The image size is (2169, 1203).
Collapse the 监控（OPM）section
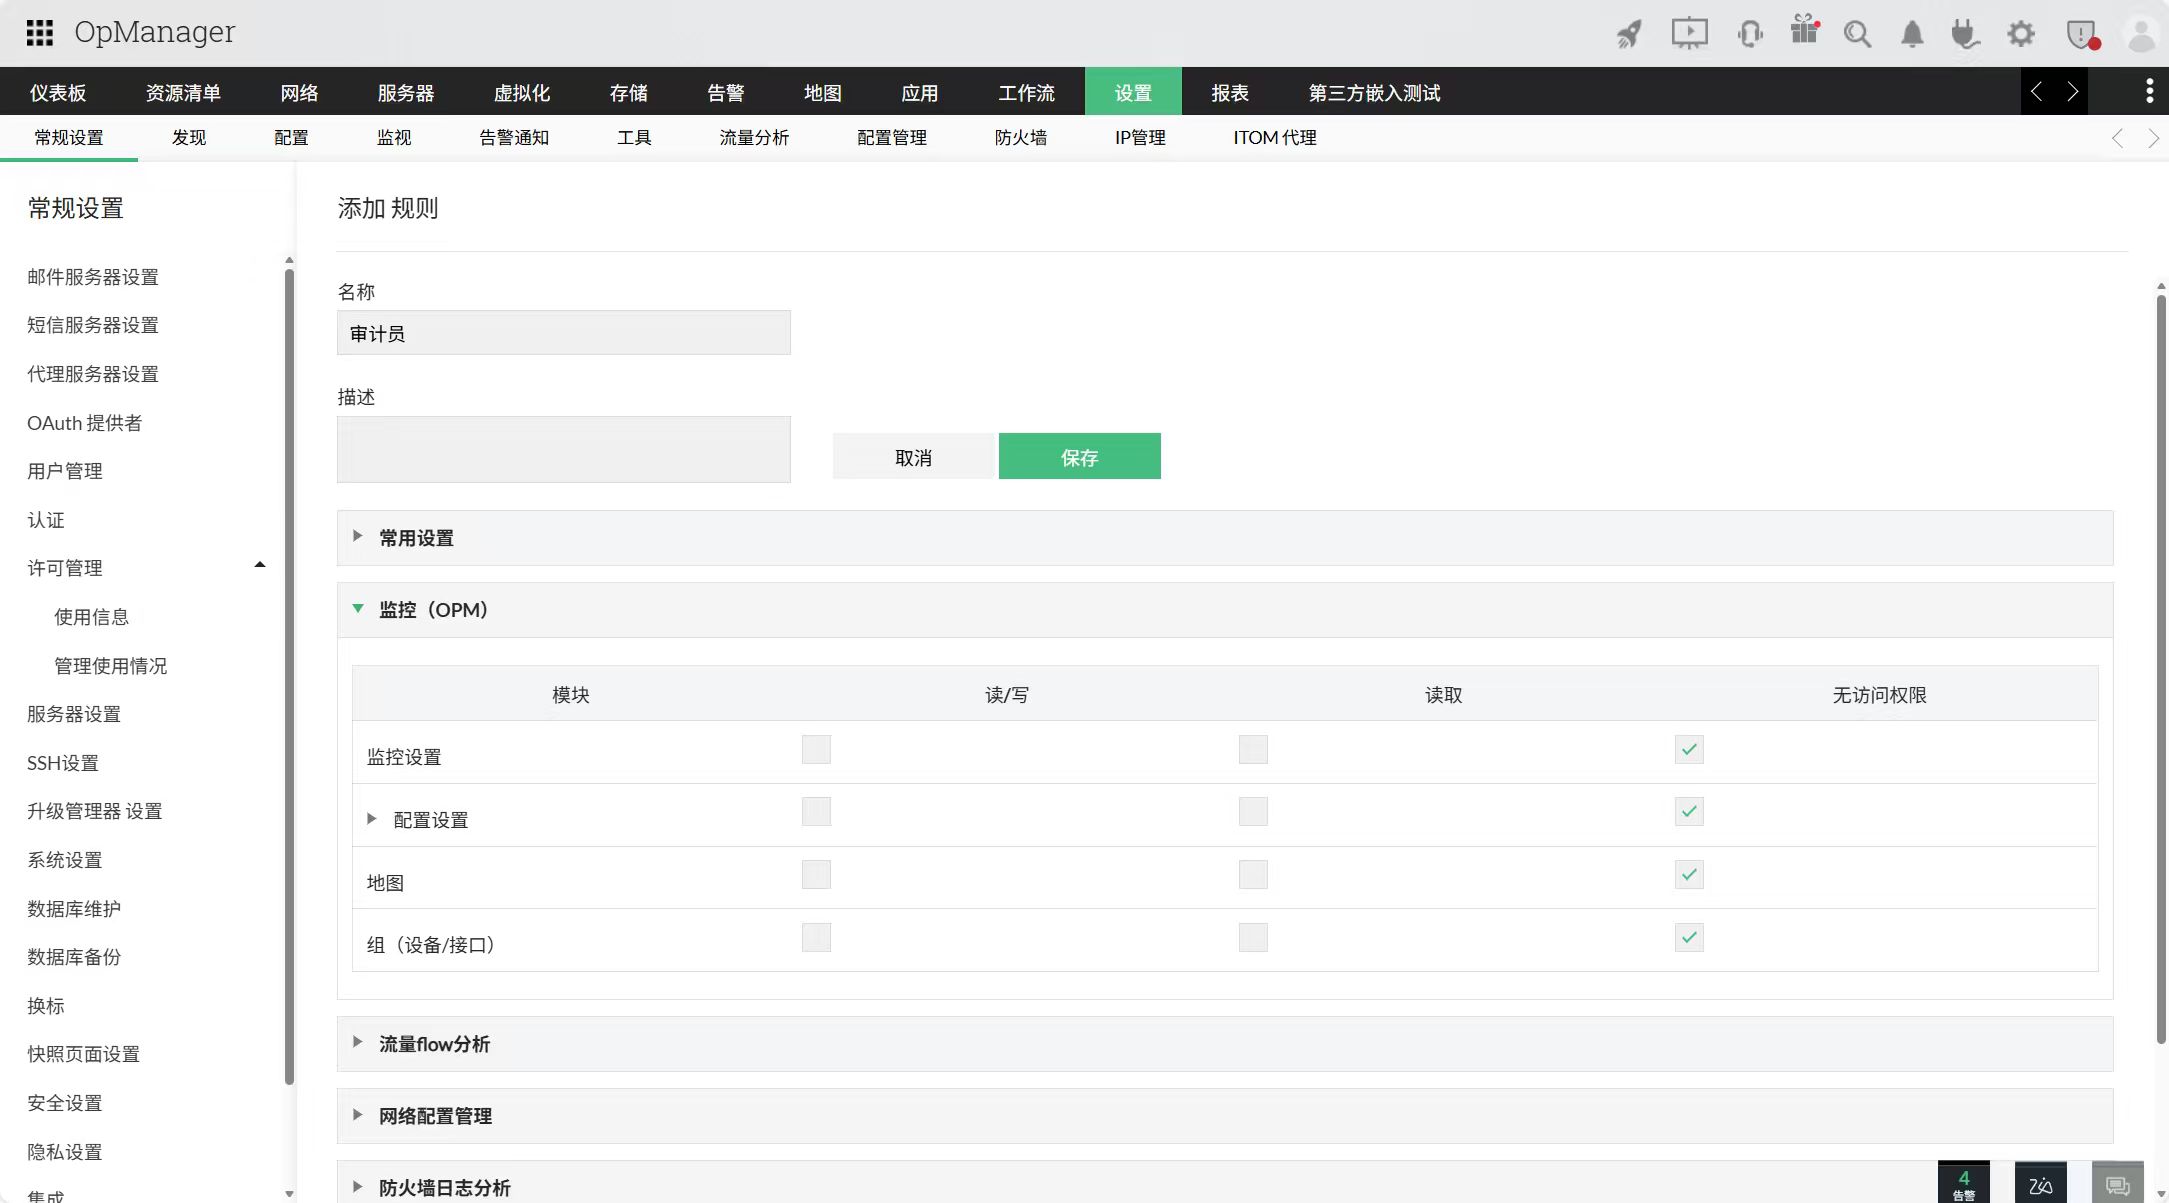tap(358, 609)
